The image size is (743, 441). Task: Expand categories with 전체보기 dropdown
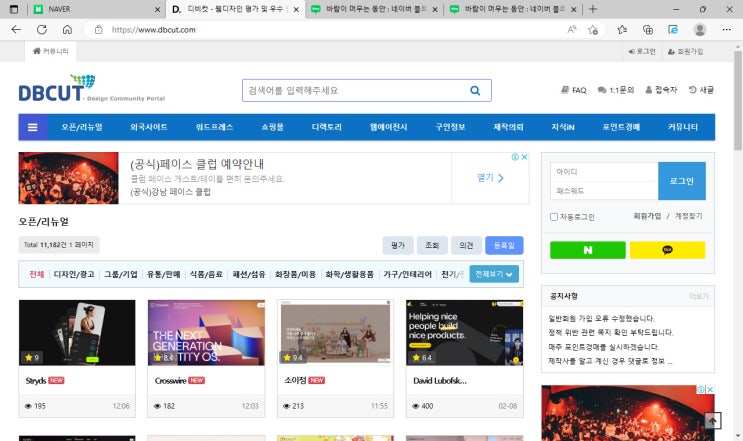pyautogui.click(x=494, y=274)
